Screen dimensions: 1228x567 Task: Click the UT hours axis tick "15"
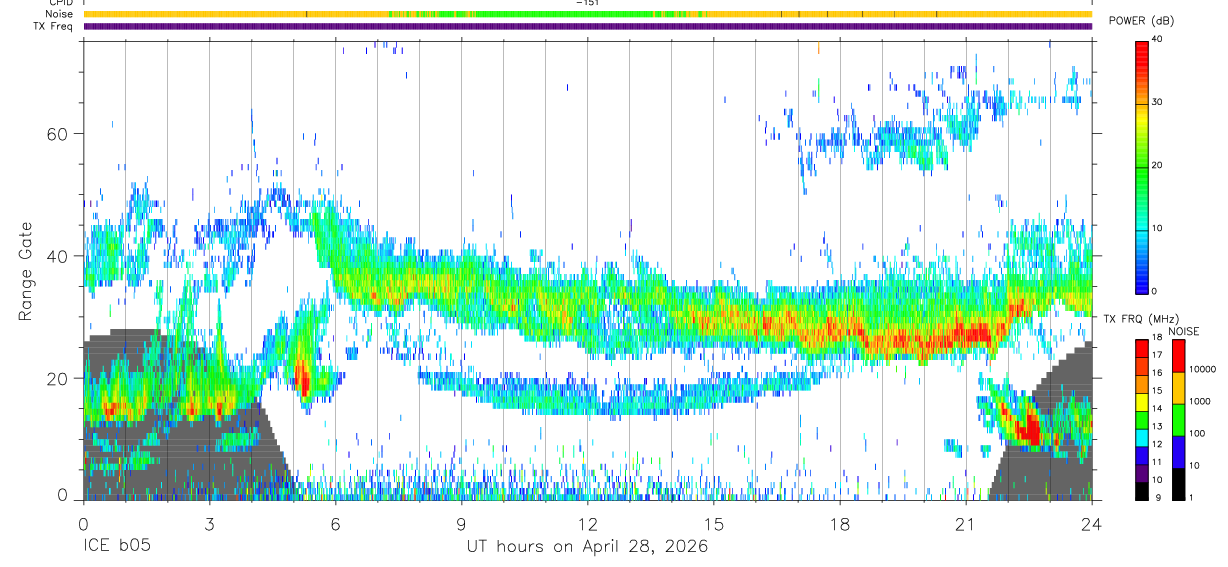point(713,524)
